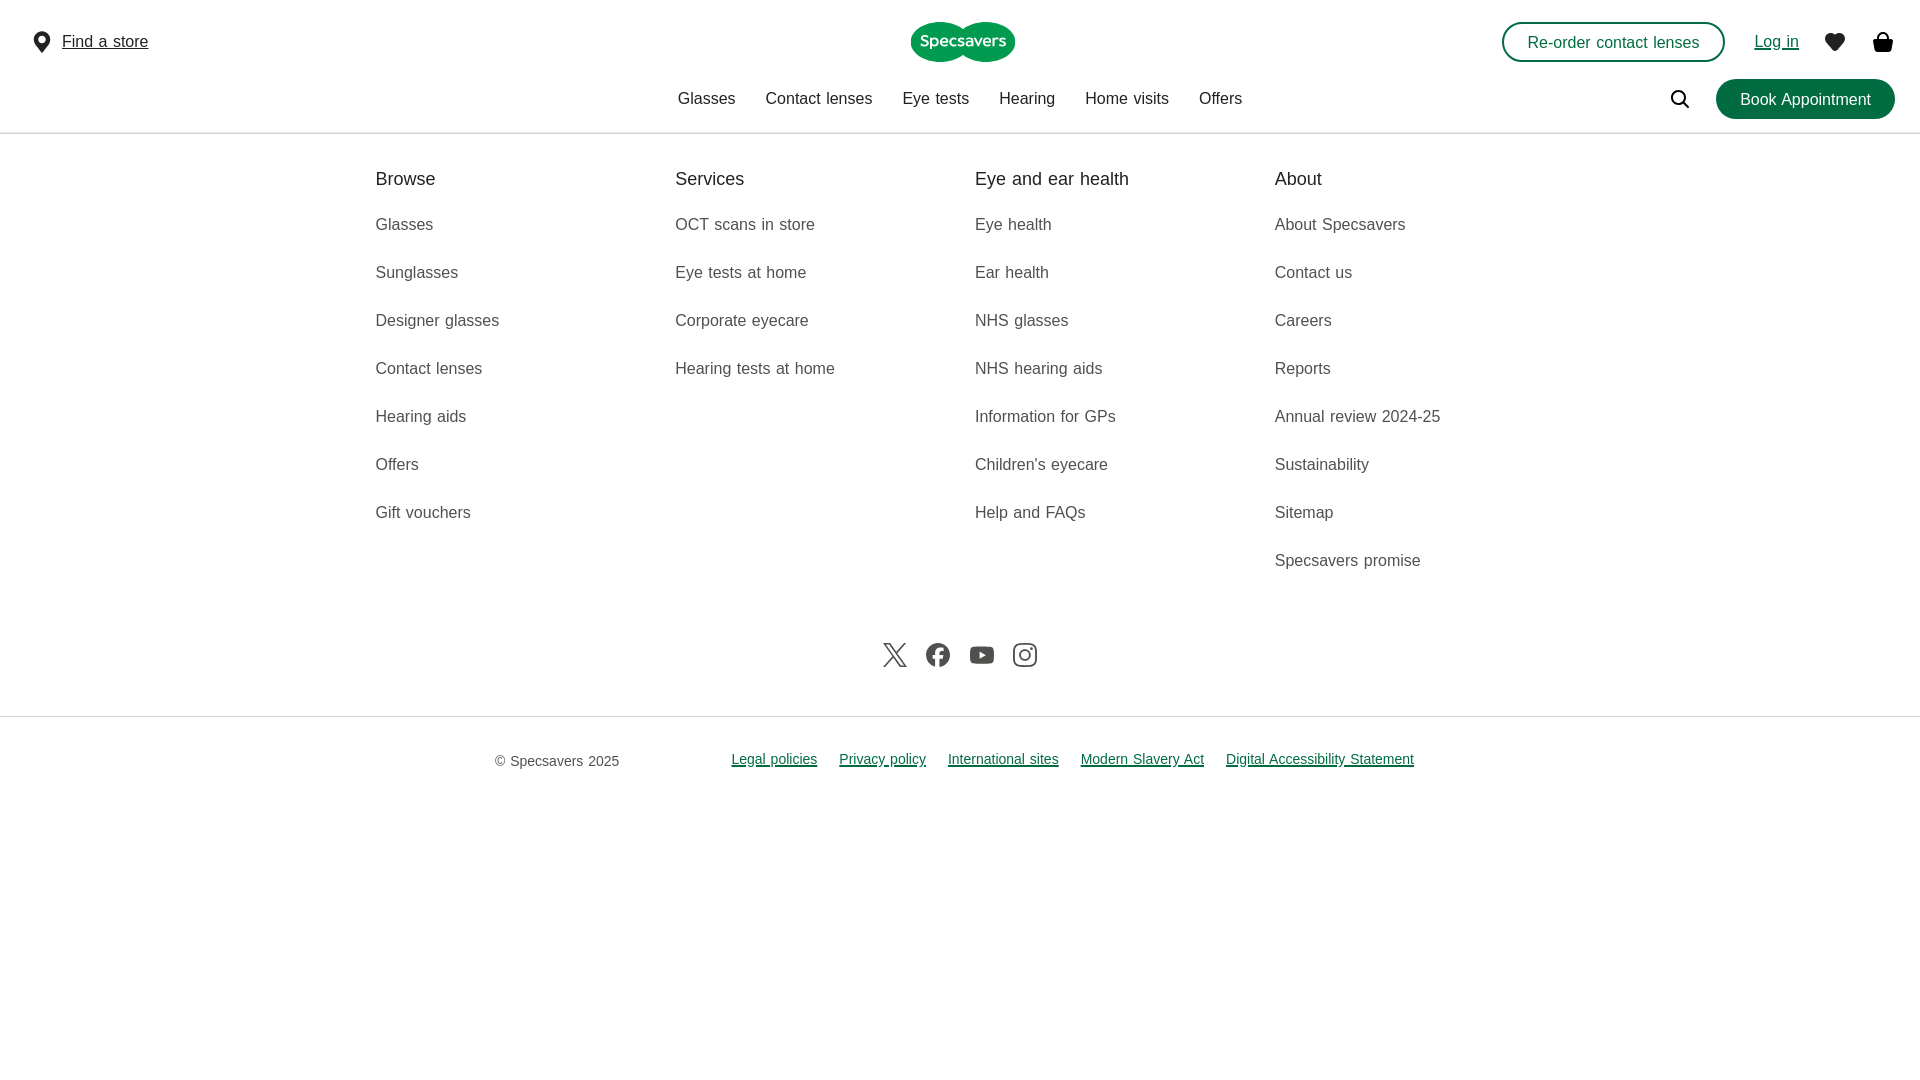Open Specsavers Instagram page
This screenshot has height=1080, width=1920.
(x=1024, y=655)
